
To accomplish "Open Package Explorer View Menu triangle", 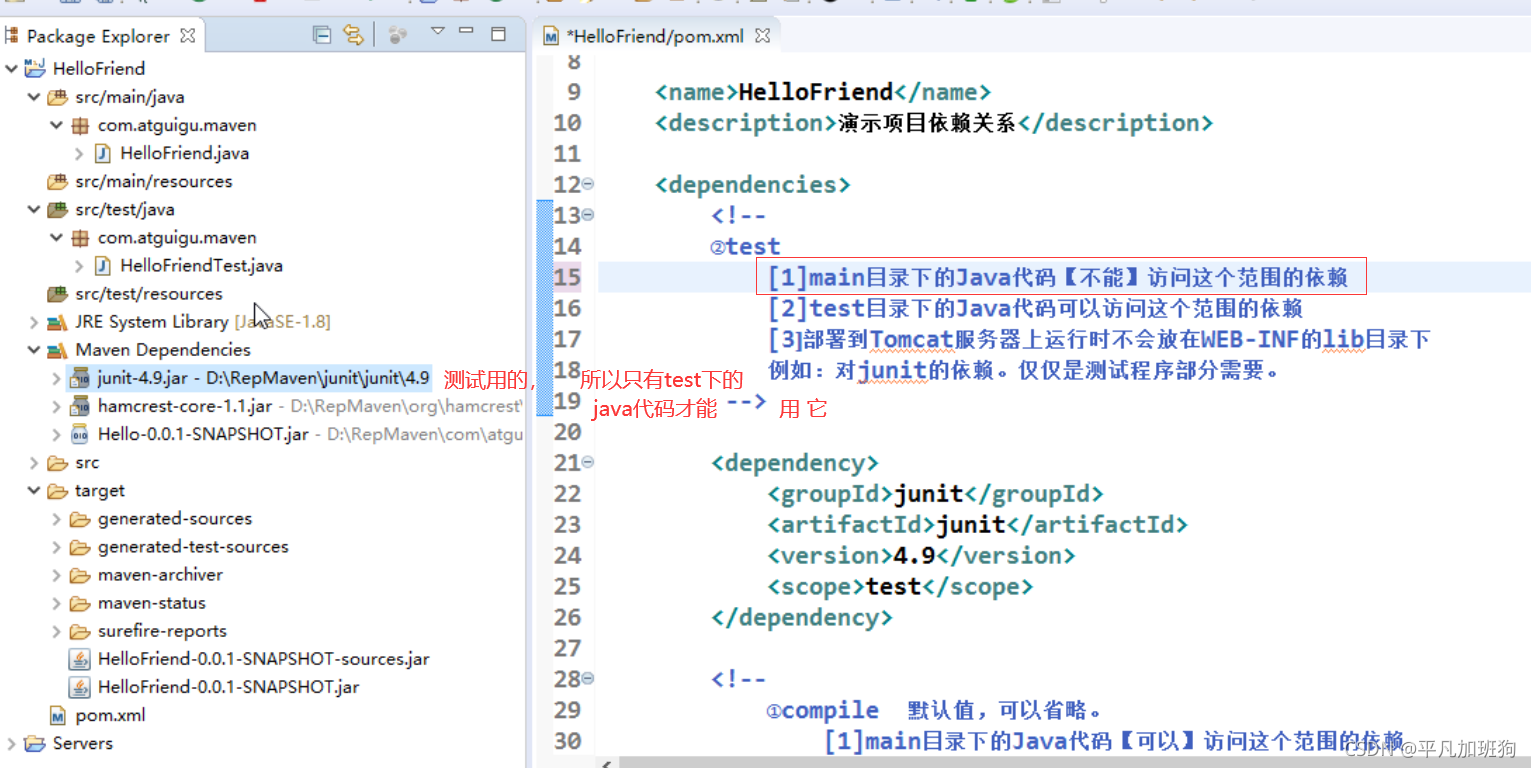I will coord(437,32).
